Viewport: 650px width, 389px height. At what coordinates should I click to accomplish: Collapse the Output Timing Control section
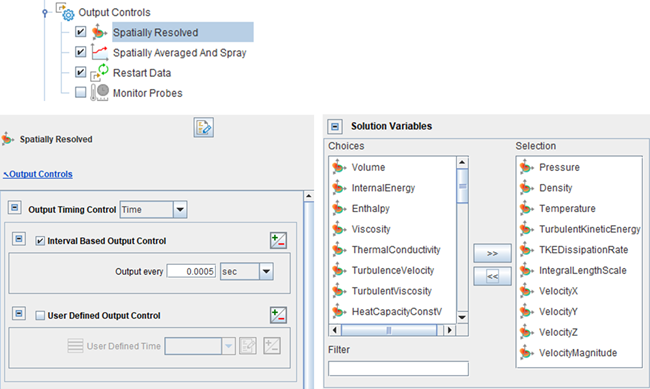(x=15, y=207)
